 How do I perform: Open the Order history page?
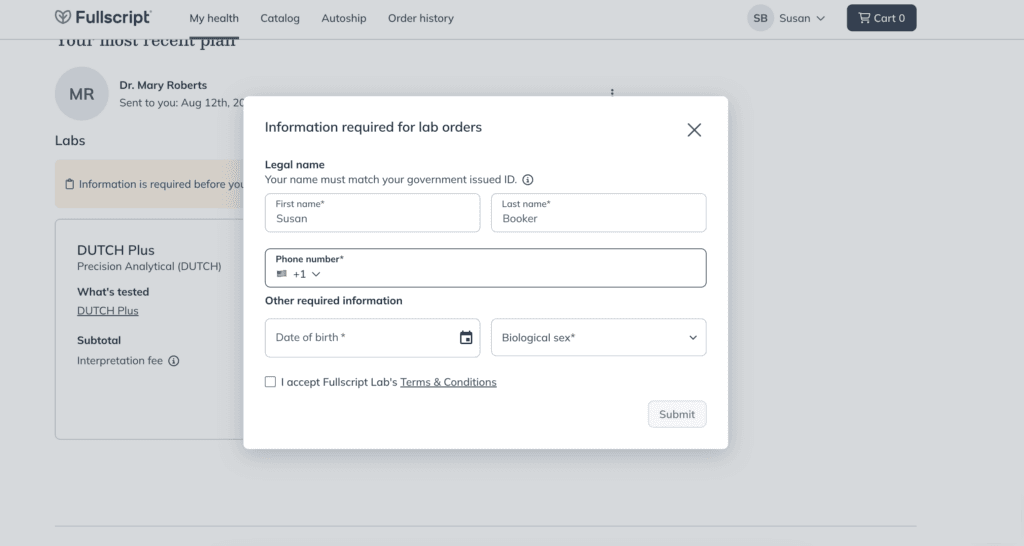pos(421,18)
